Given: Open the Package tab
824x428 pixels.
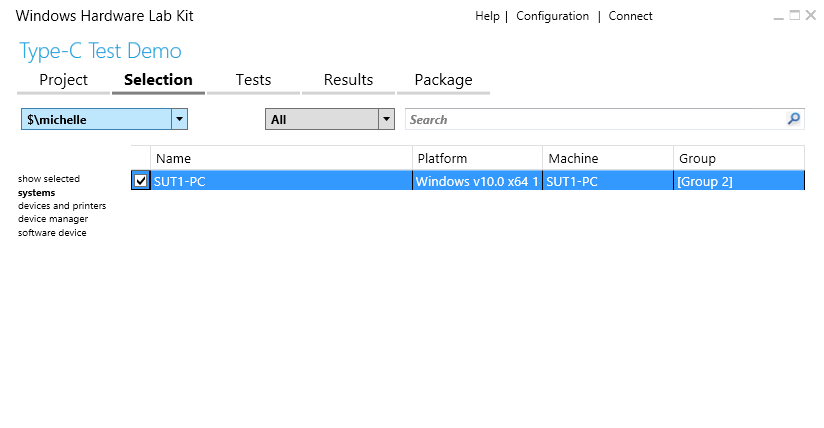Looking at the screenshot, I should pyautogui.click(x=444, y=80).
